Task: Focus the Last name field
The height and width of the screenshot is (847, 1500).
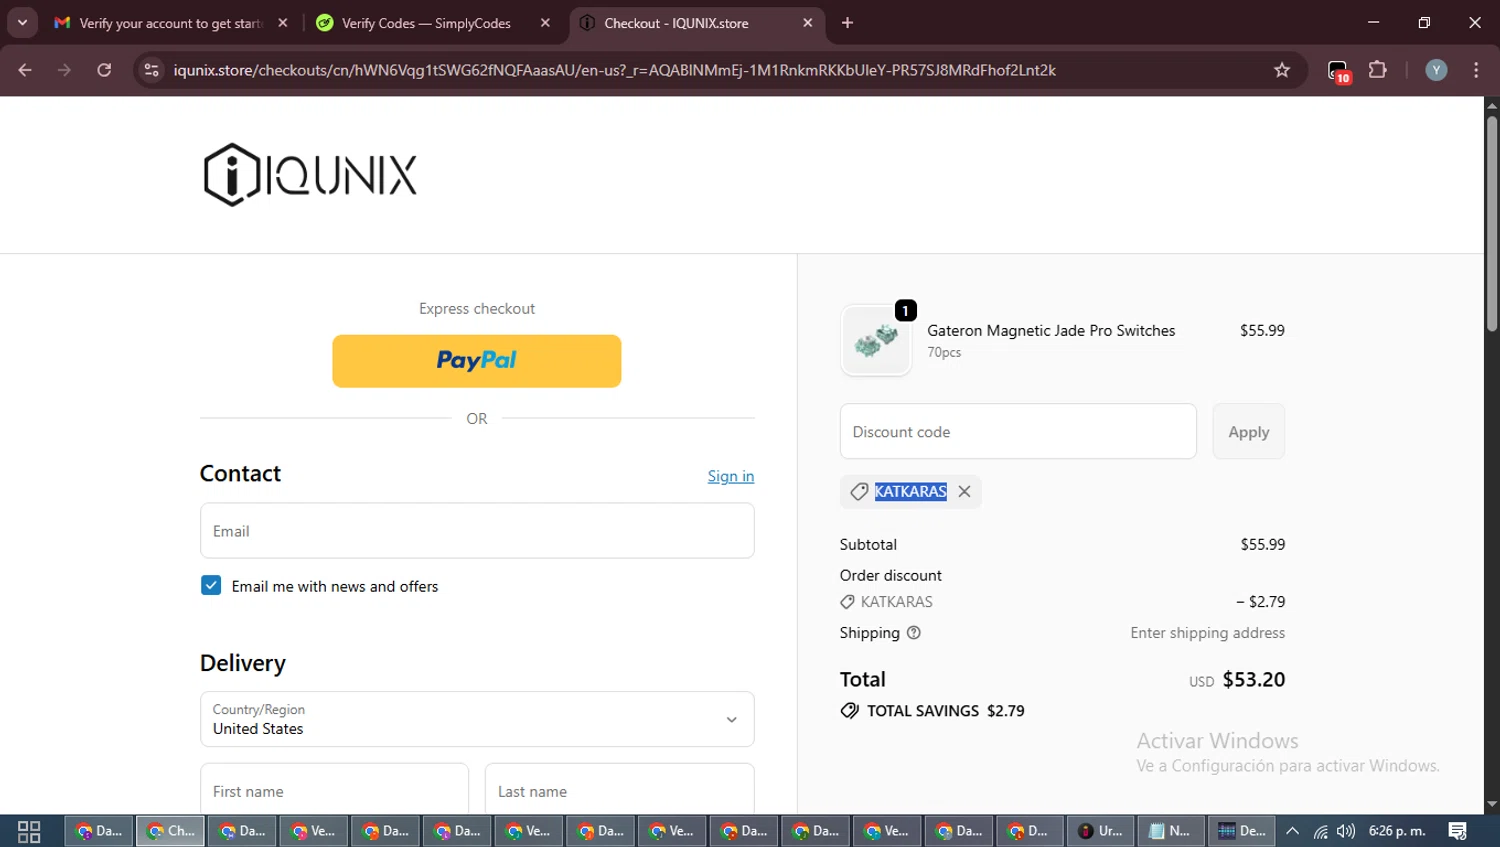Action: [x=619, y=790]
